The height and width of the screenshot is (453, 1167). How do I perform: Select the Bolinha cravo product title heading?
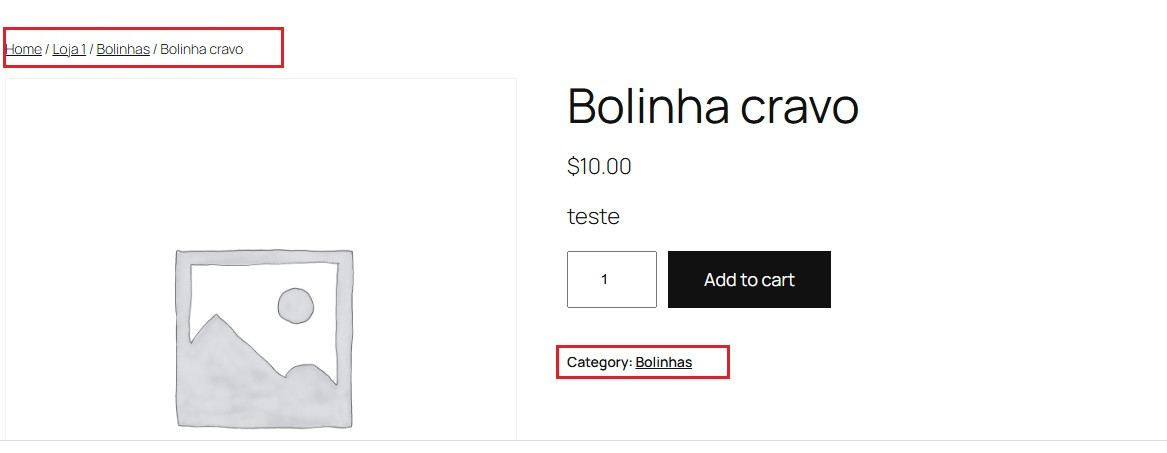(x=713, y=106)
